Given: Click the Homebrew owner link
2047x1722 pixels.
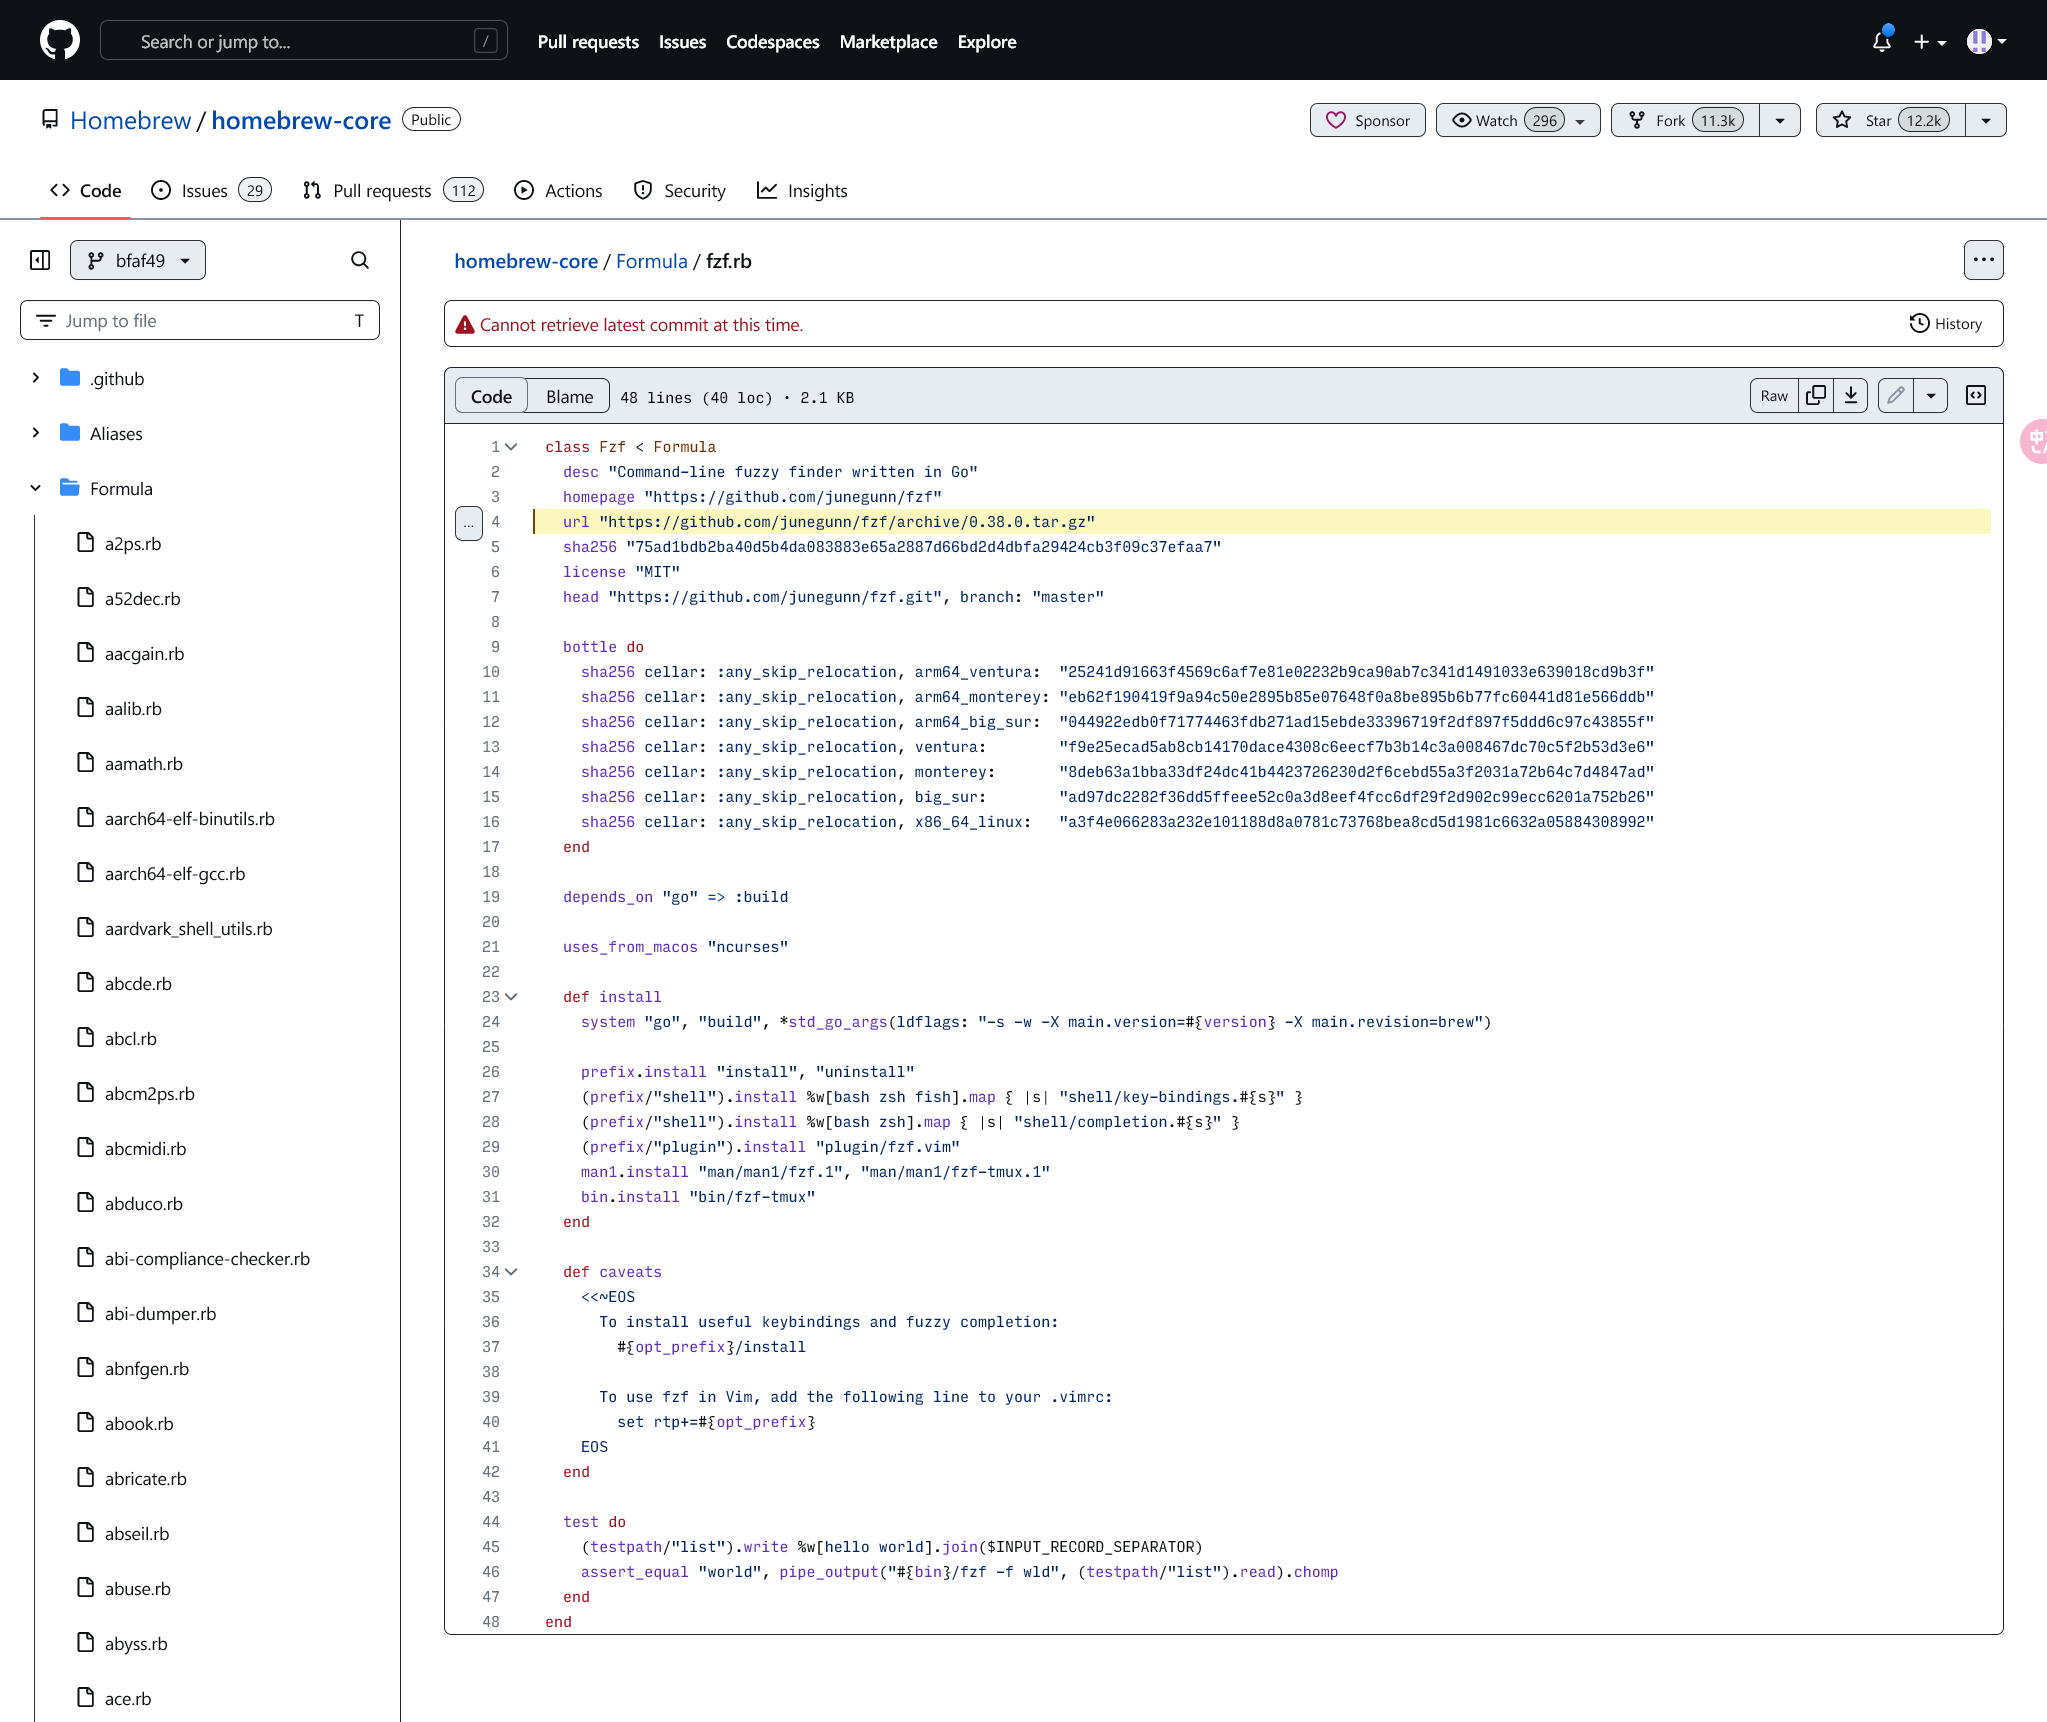Looking at the screenshot, I should click(x=130, y=120).
